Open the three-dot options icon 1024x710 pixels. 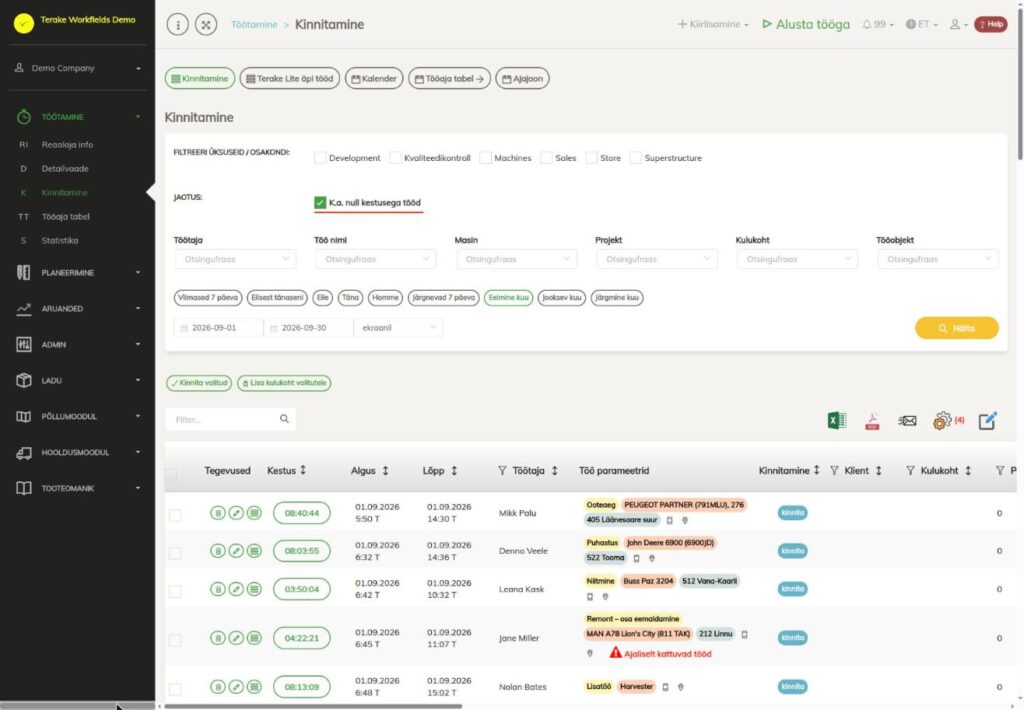pos(178,25)
